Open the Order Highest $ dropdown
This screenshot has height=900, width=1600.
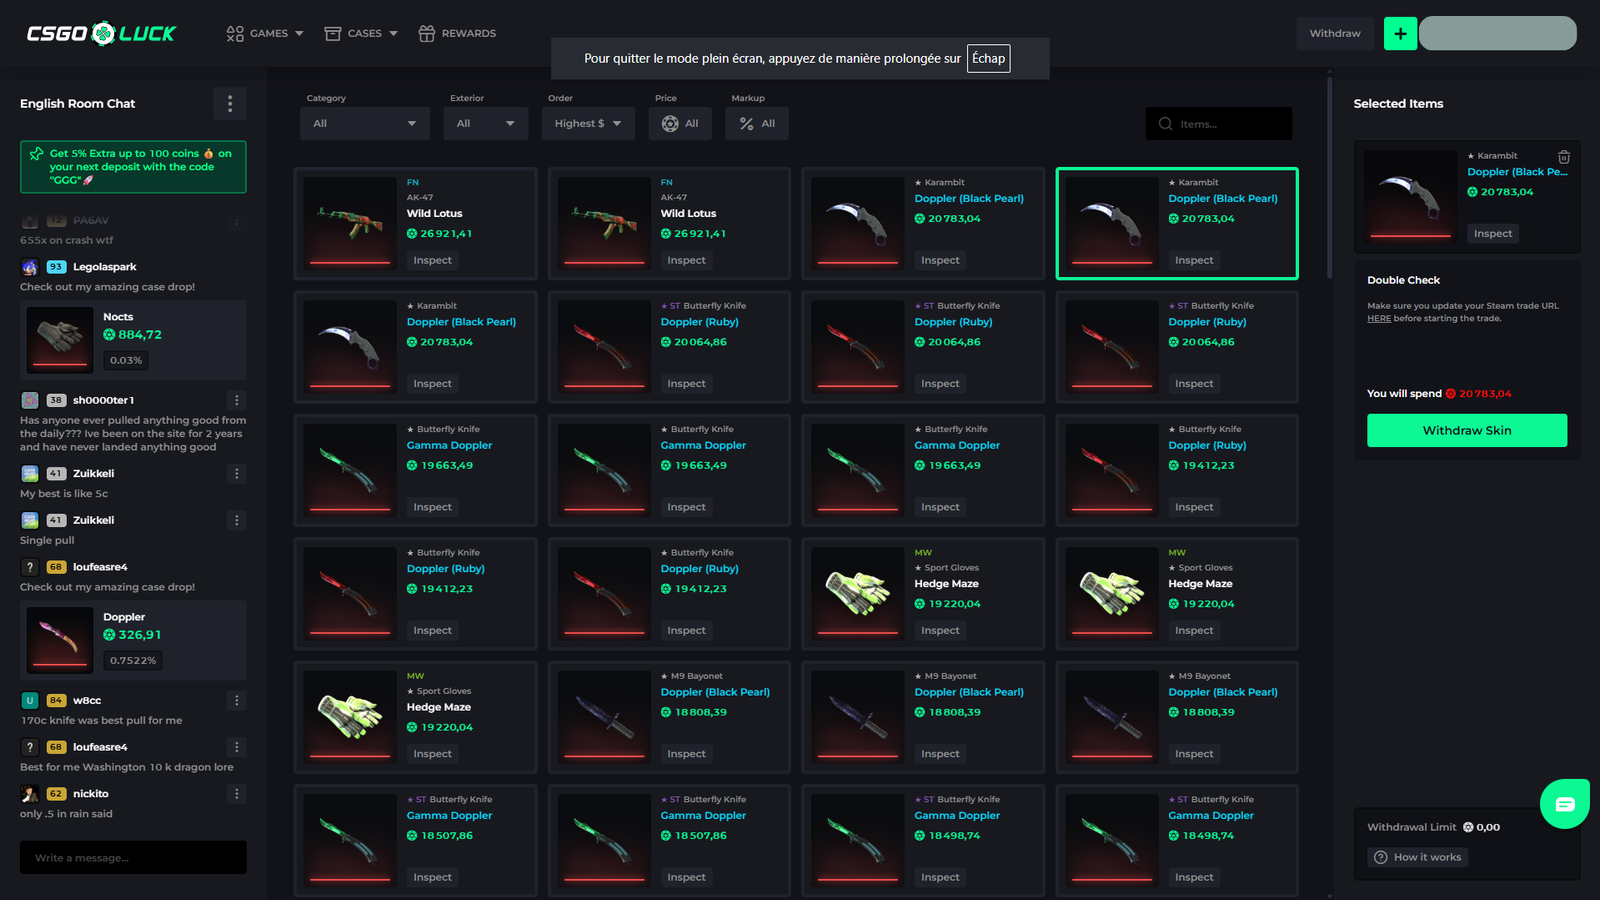pos(588,123)
